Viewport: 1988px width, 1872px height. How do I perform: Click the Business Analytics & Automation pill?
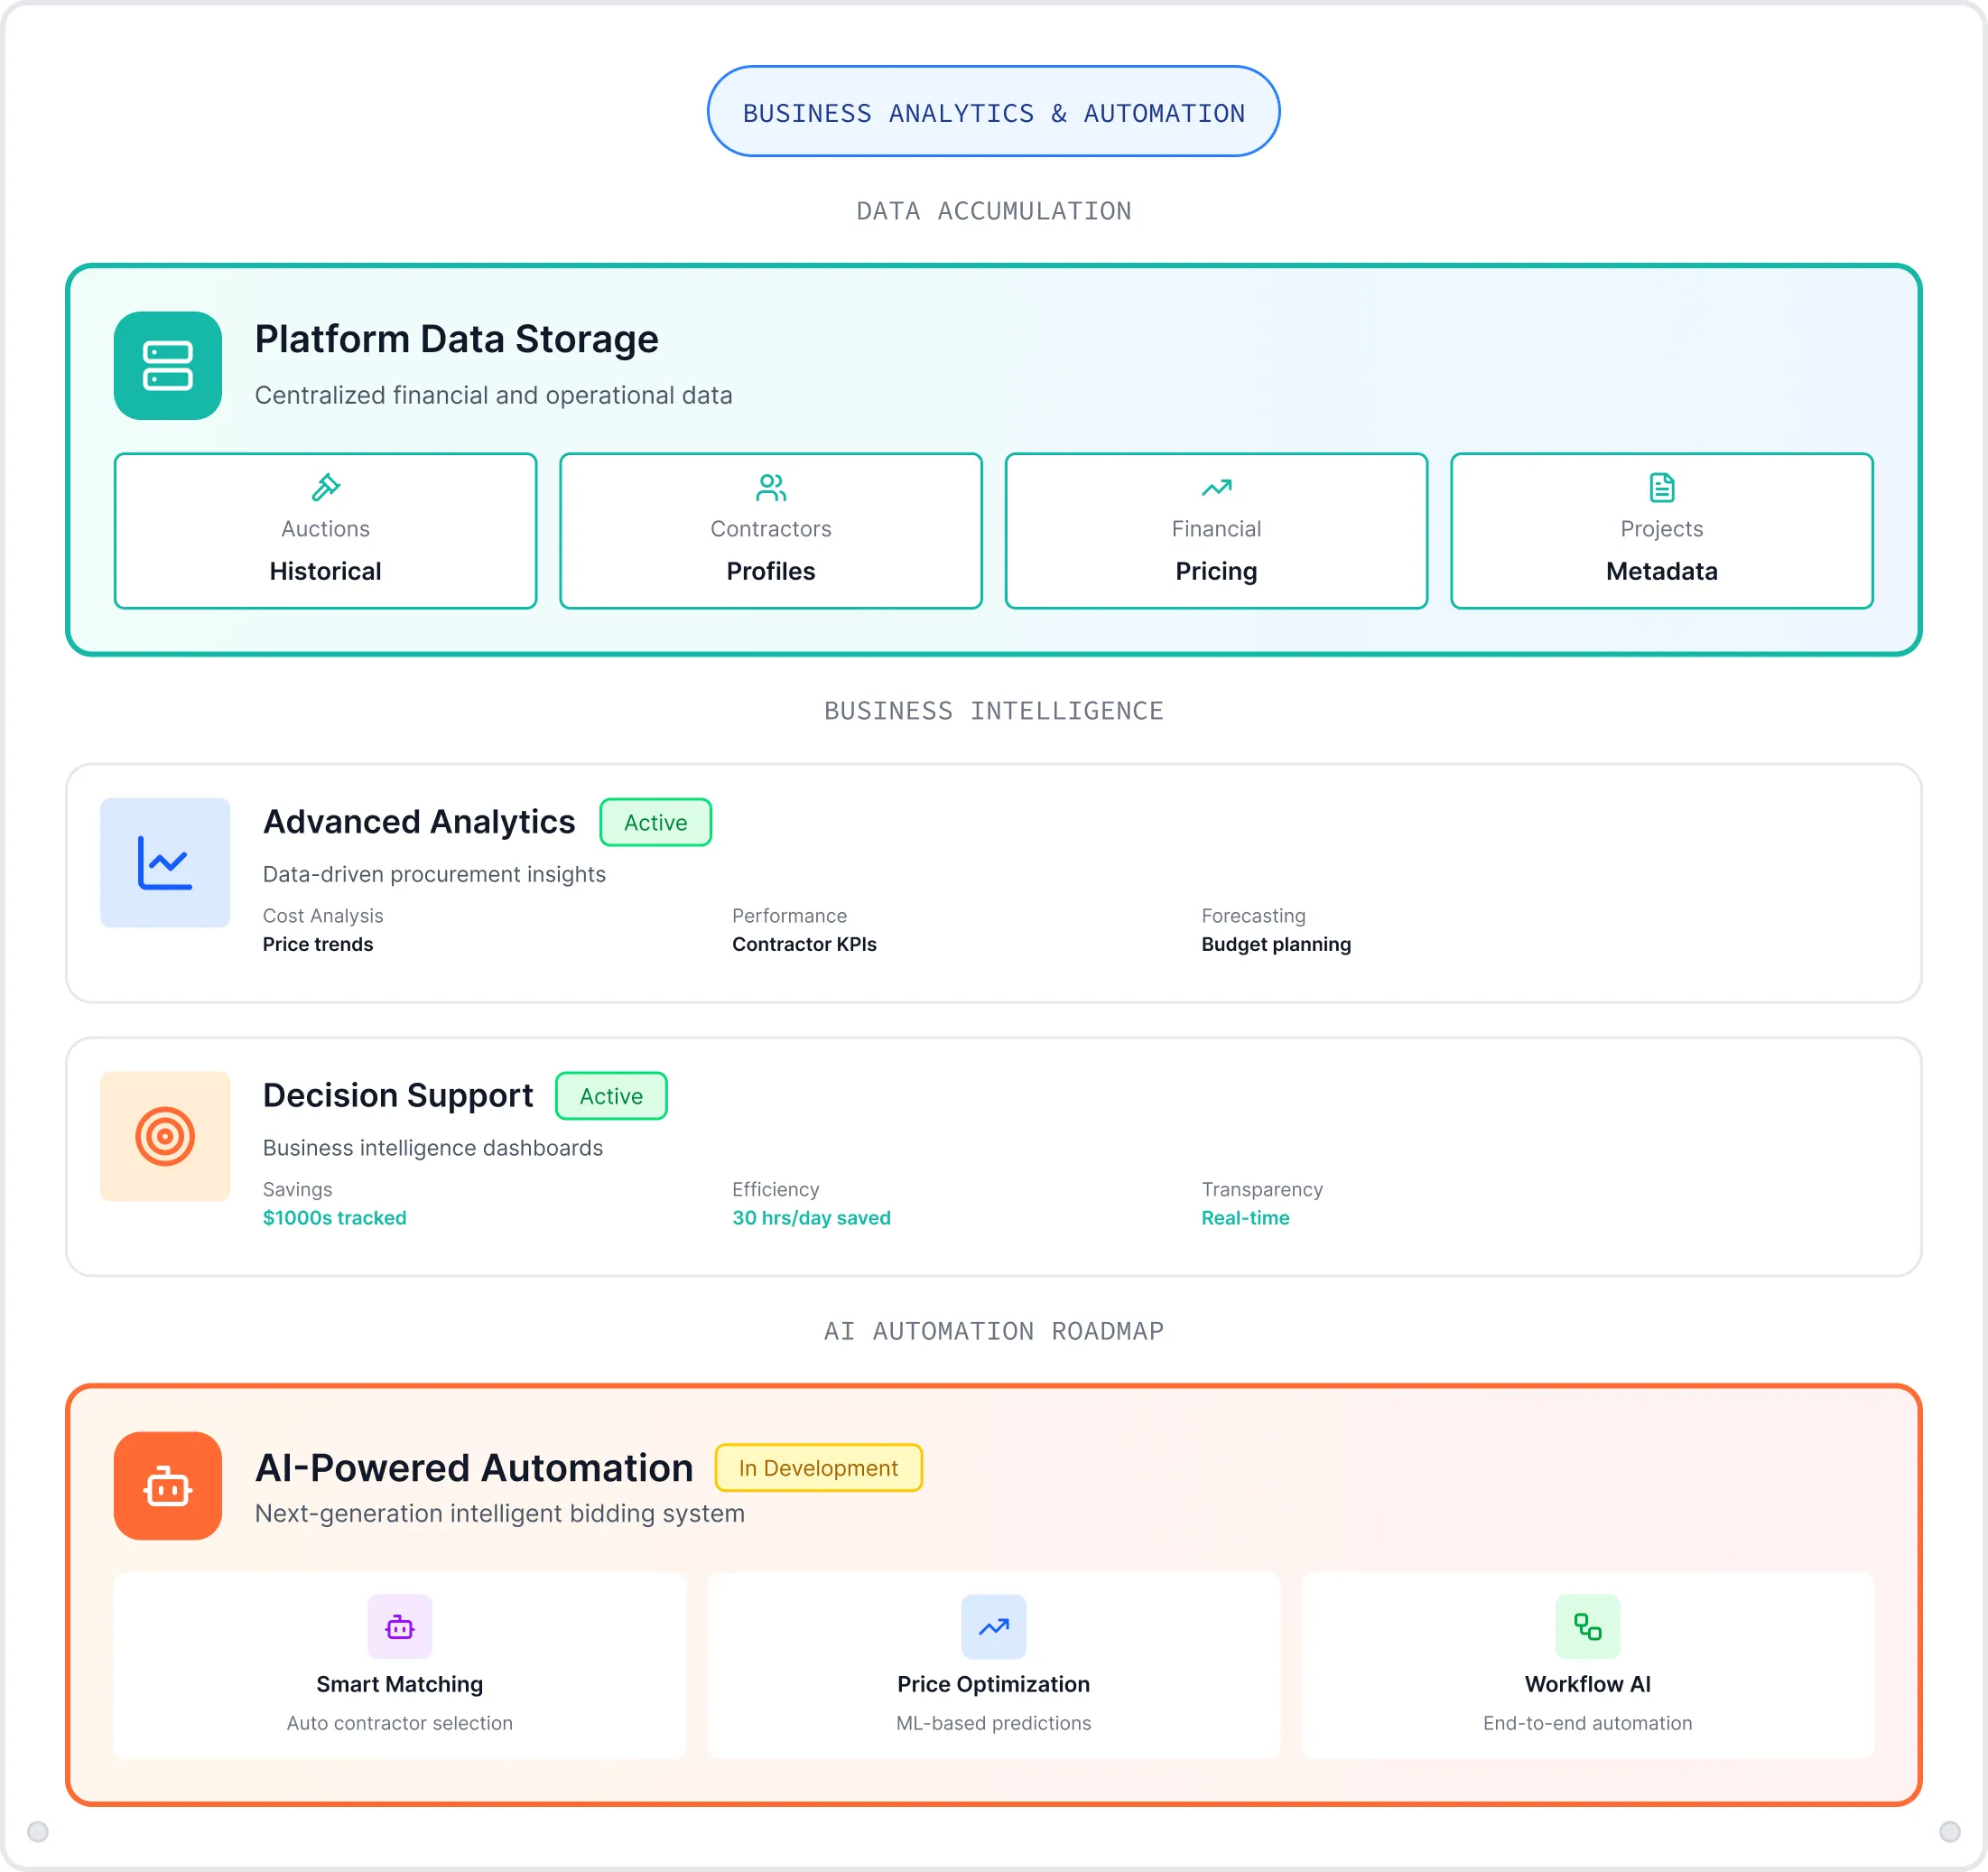click(993, 112)
